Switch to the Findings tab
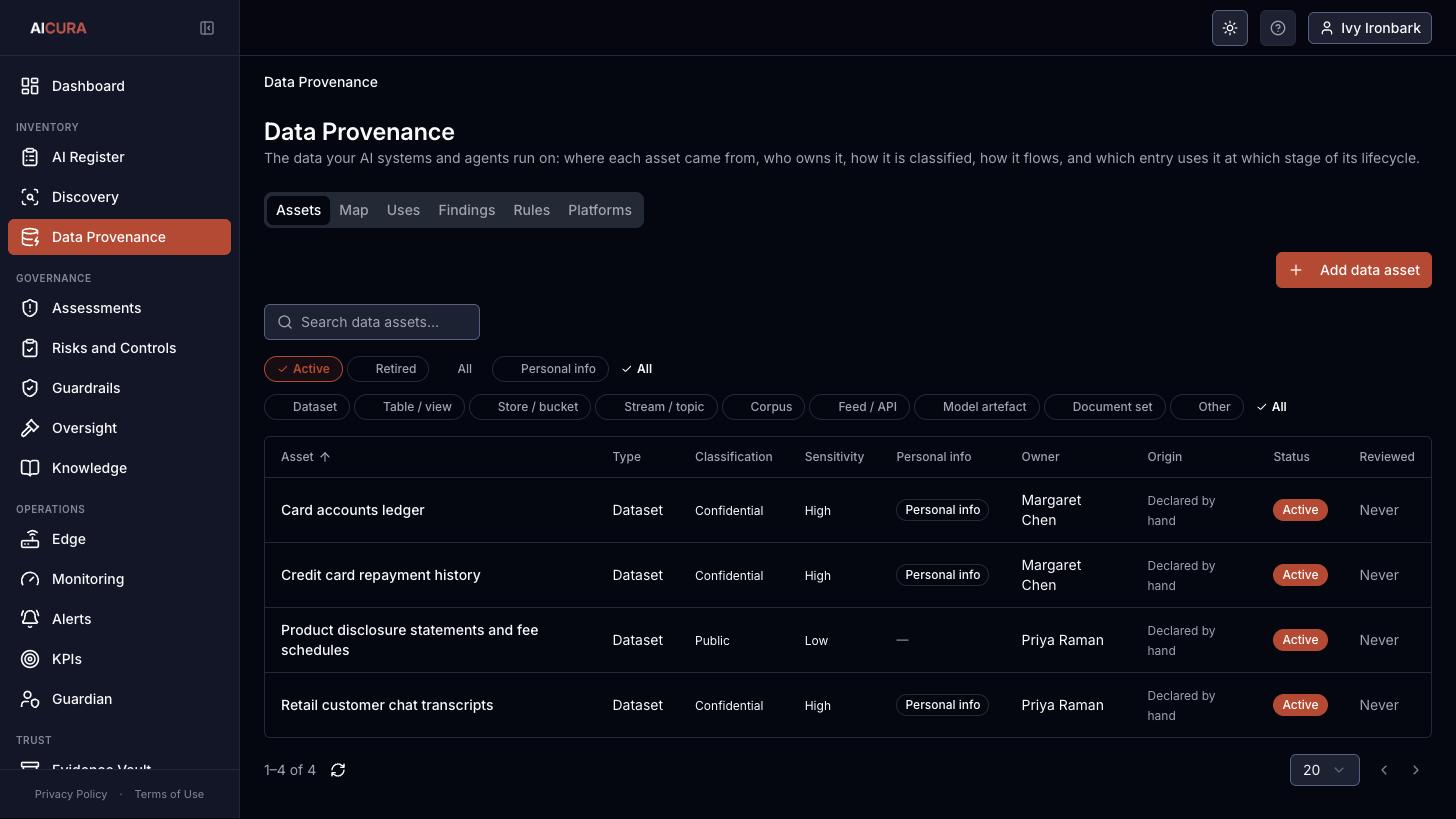The height and width of the screenshot is (819, 1456). coord(467,210)
